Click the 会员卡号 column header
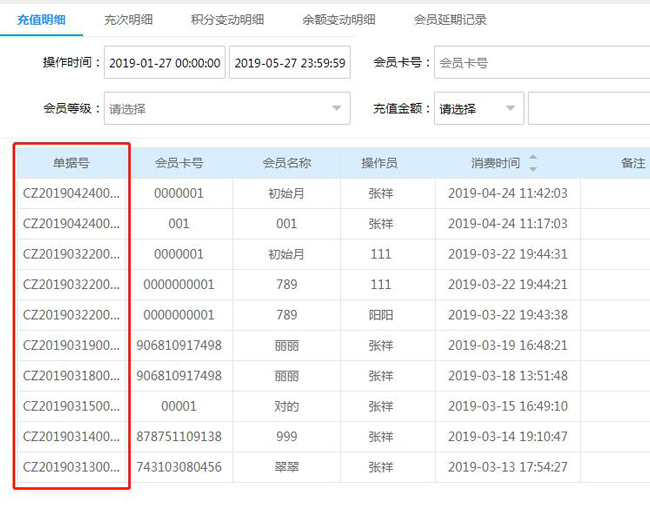650x505 pixels. [179, 163]
